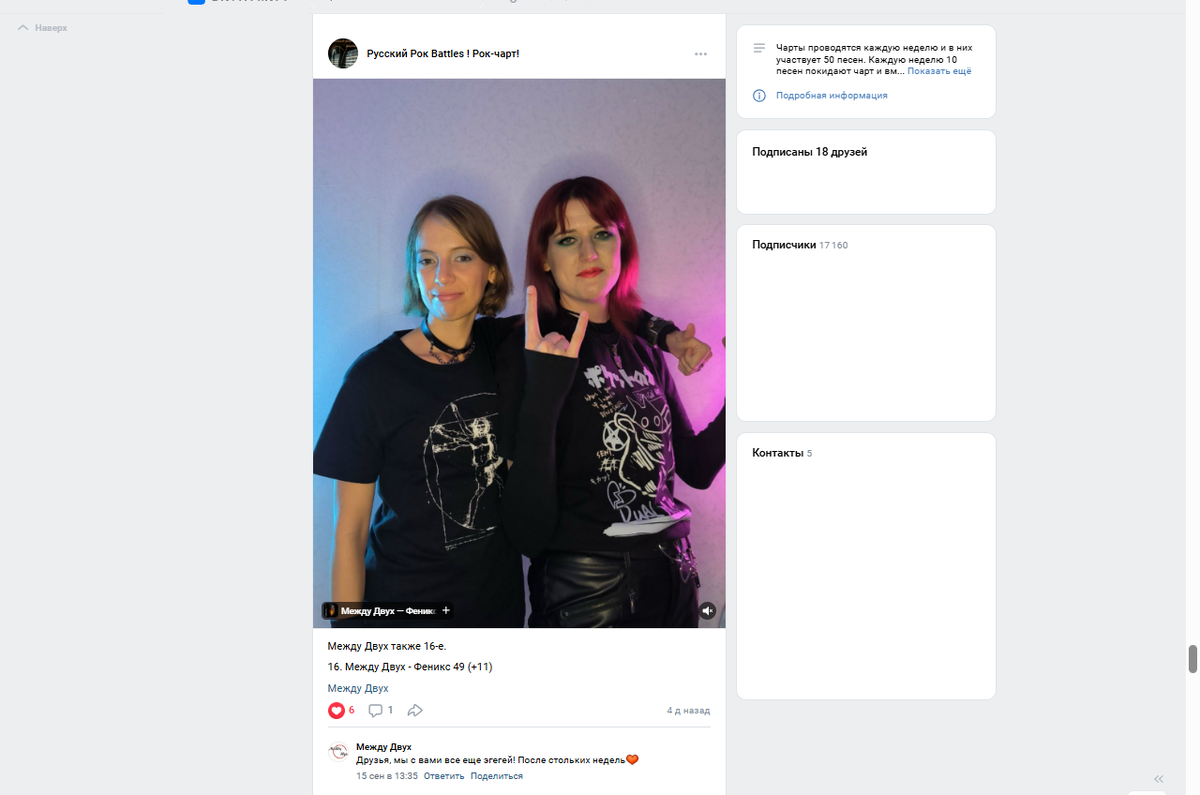The width and height of the screenshot is (1200, 795).
Task: Reply to the comment with Ответить
Action: pyautogui.click(x=444, y=776)
